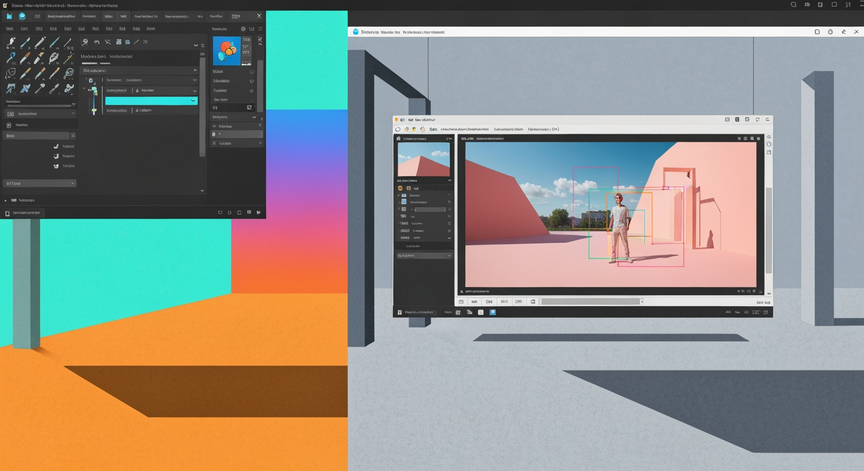
Task: Click the vertical teal slider beside the layer rows
Action: pos(94,100)
